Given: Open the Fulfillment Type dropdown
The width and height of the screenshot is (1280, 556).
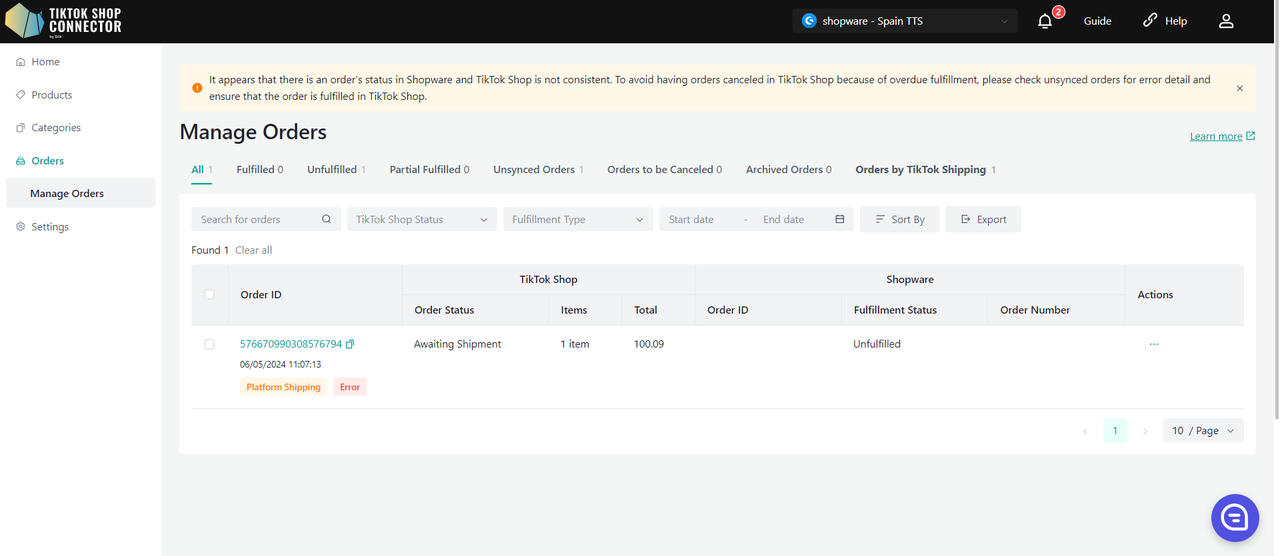Looking at the screenshot, I should click(x=577, y=219).
